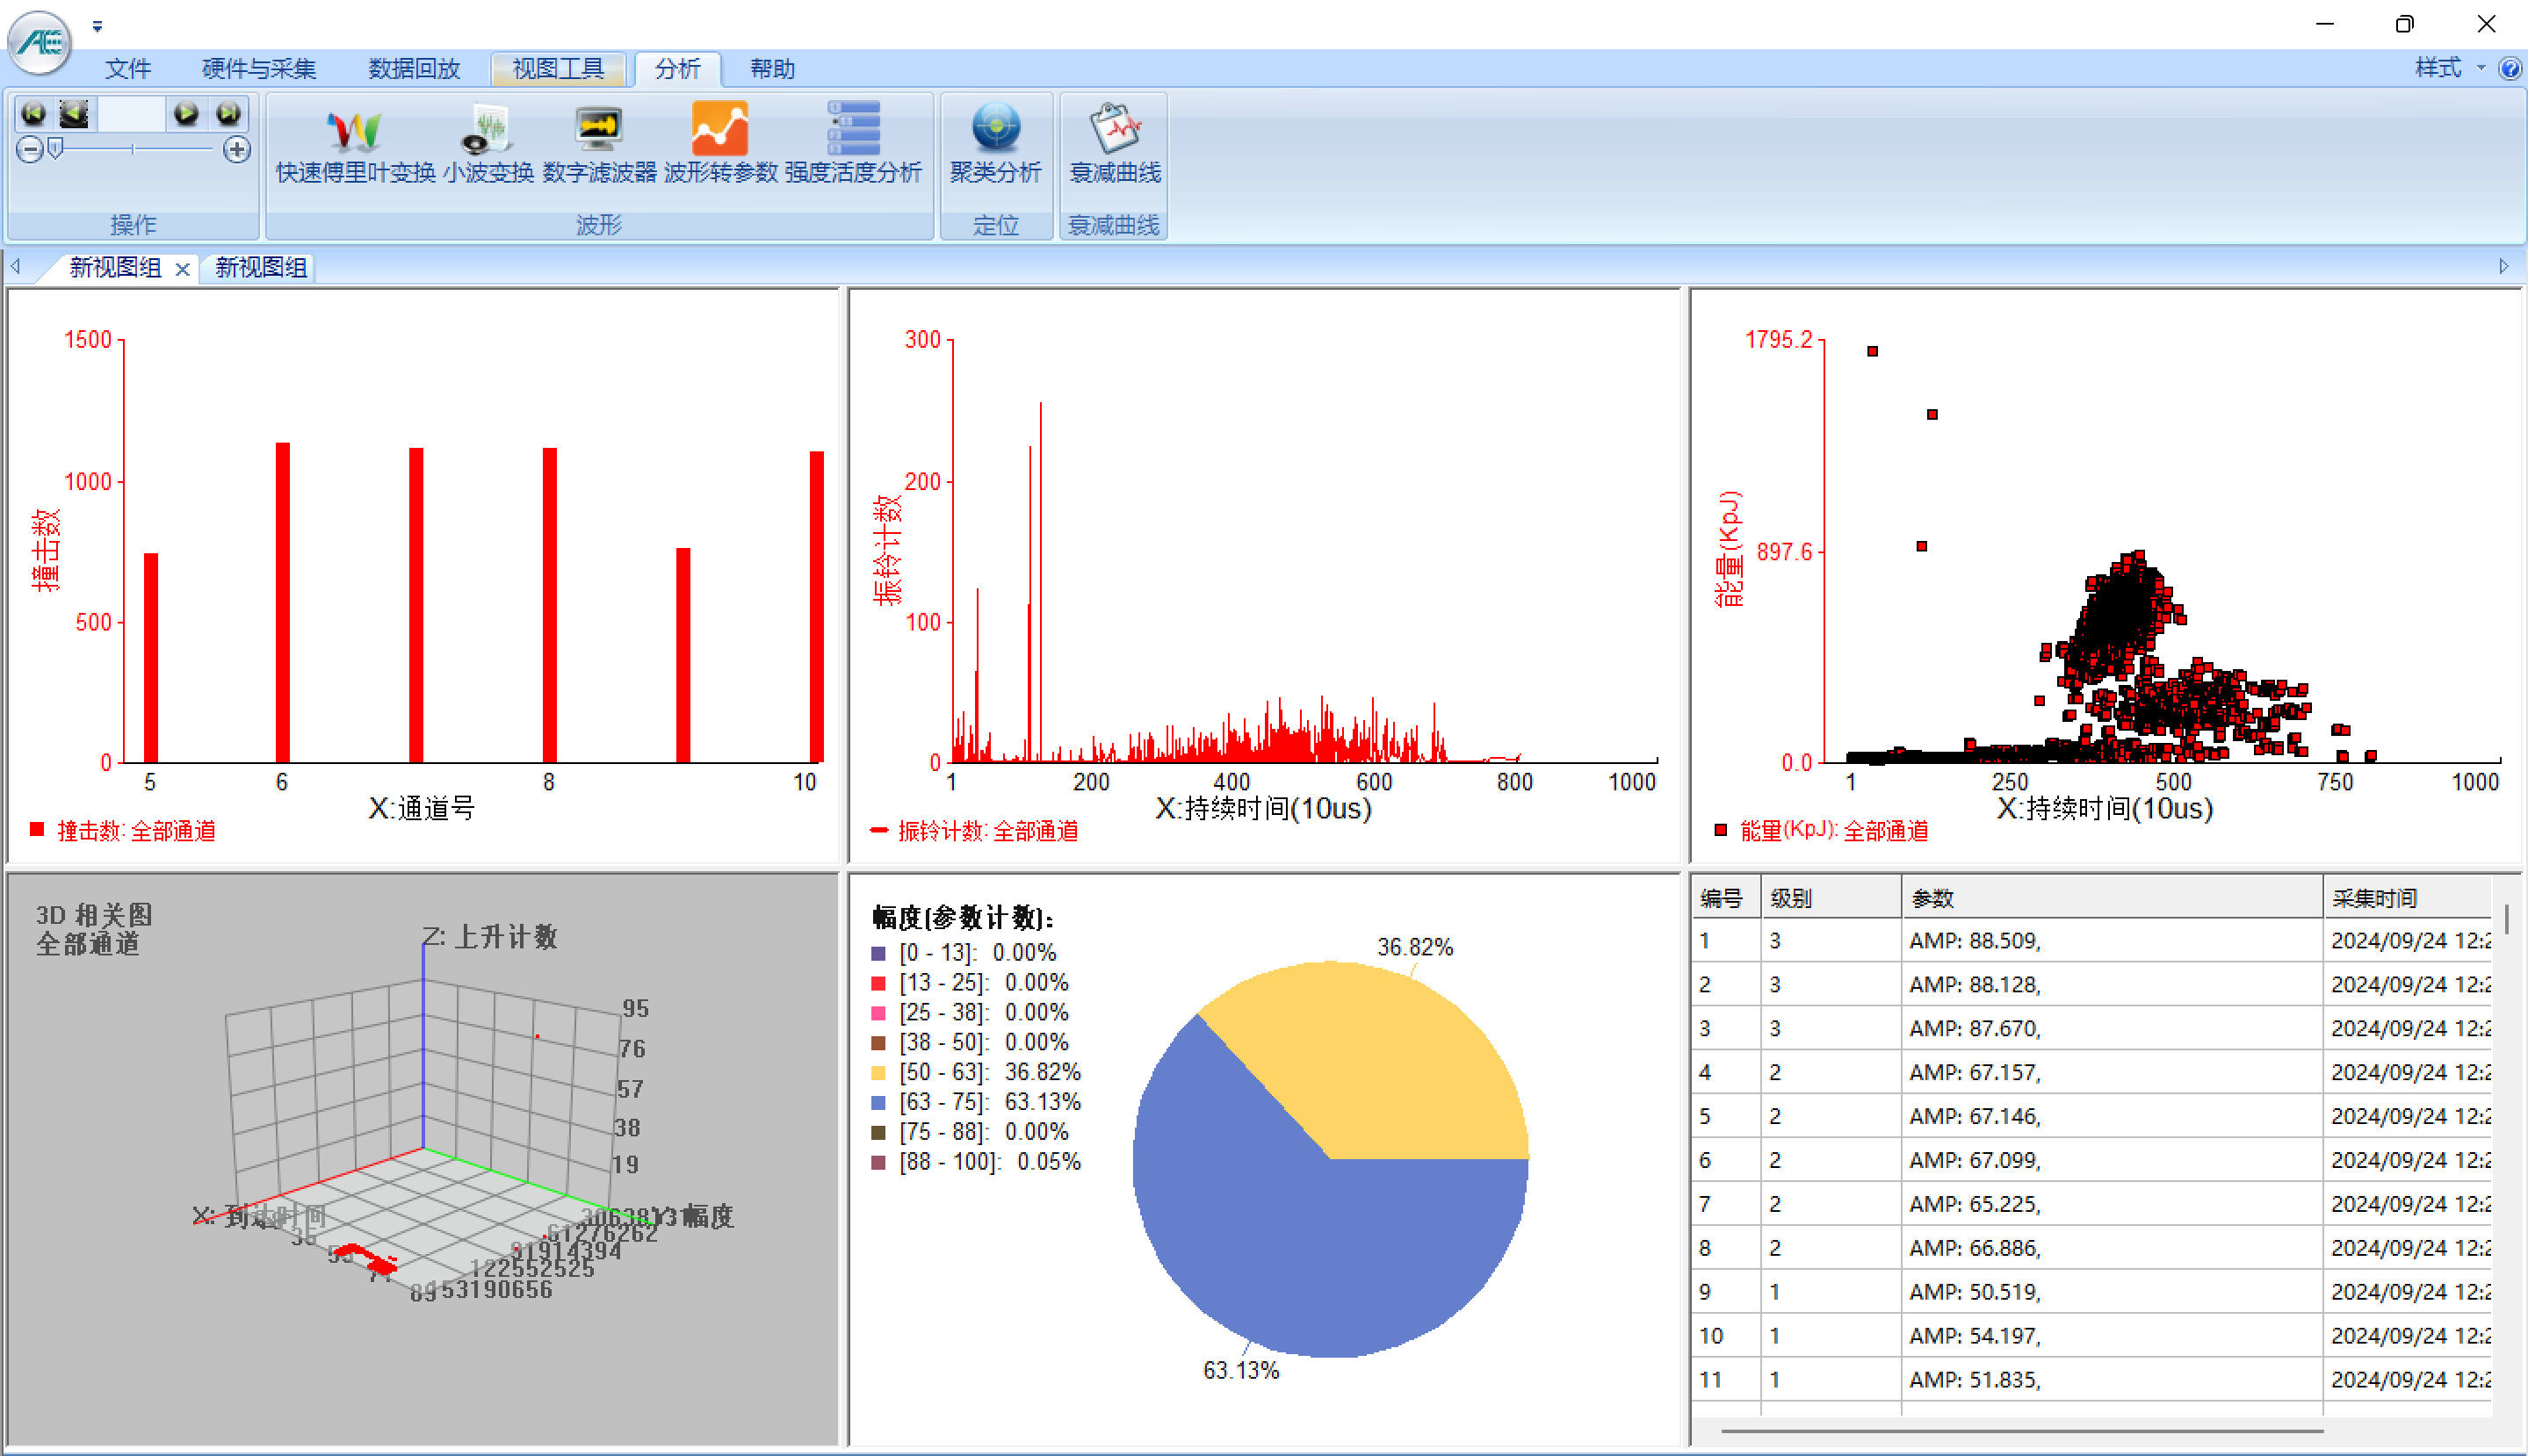Start 聚类分析 cluster analysis
This screenshot has width=2528, height=1456.
pyautogui.click(x=995, y=143)
